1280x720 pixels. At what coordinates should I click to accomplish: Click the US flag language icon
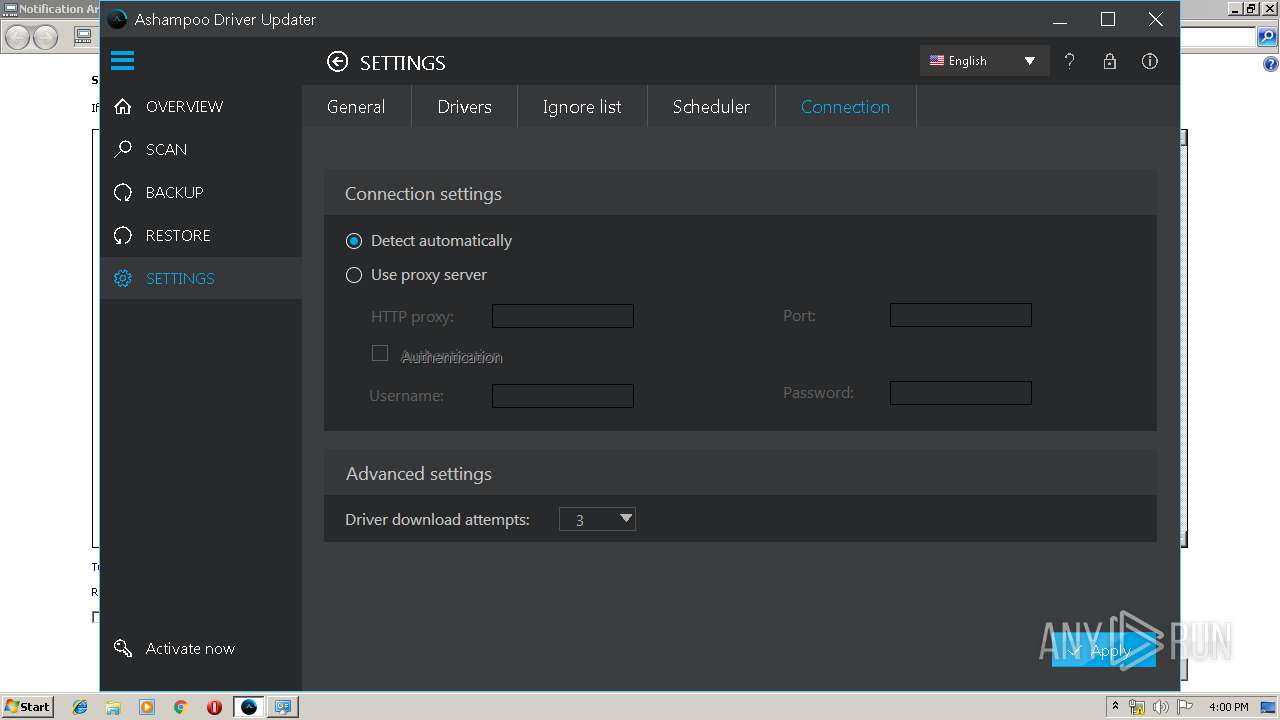point(937,61)
